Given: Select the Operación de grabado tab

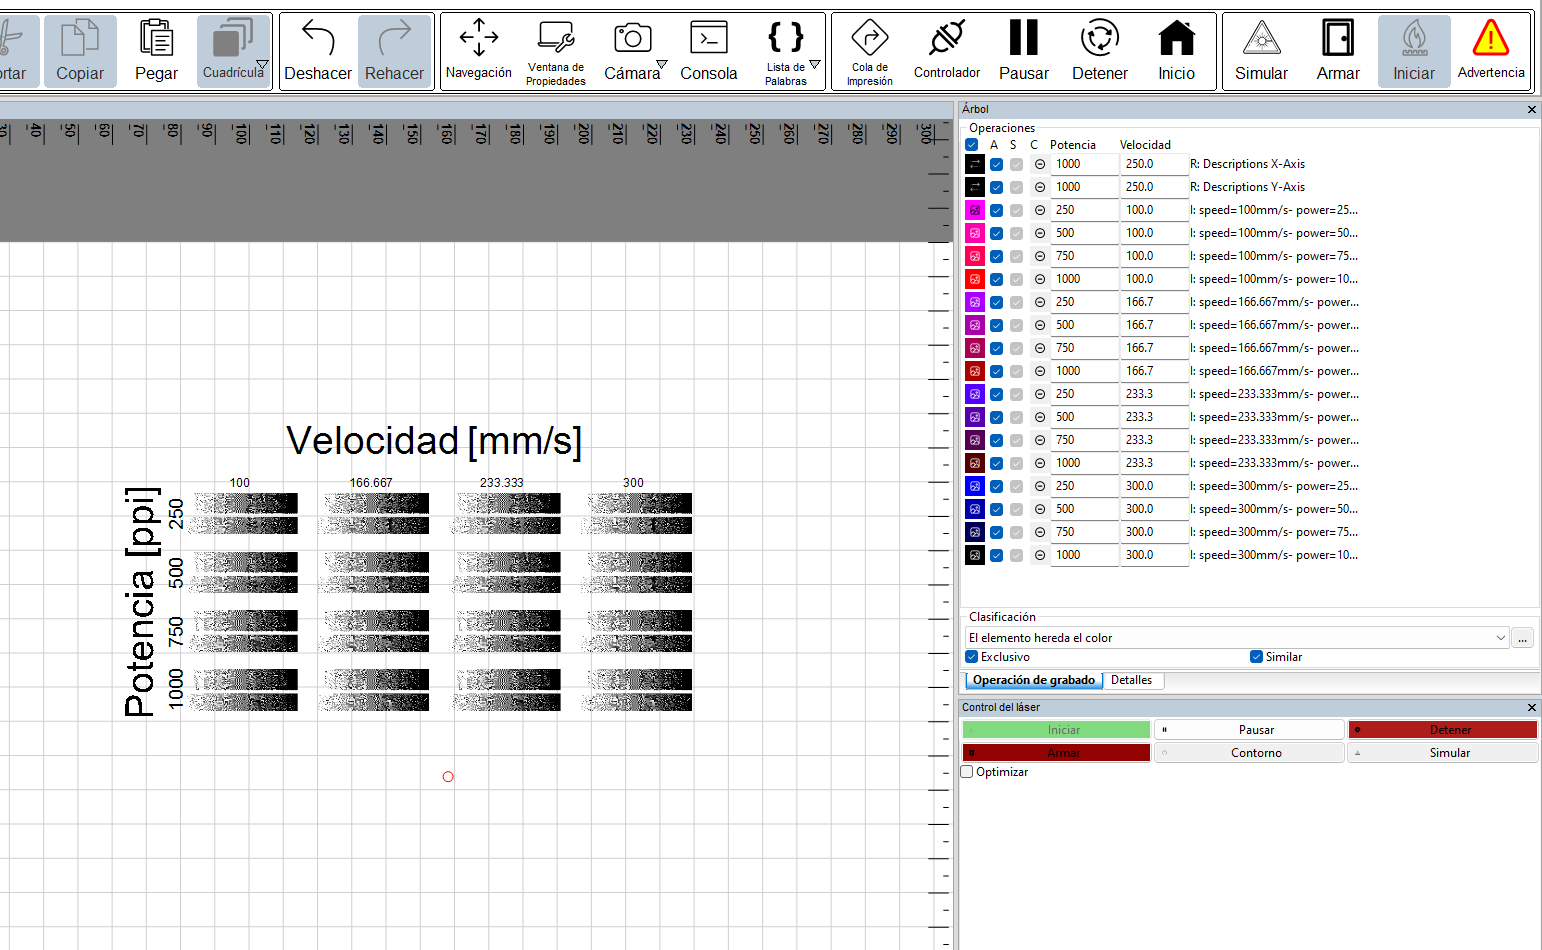Looking at the screenshot, I should [x=1033, y=680].
